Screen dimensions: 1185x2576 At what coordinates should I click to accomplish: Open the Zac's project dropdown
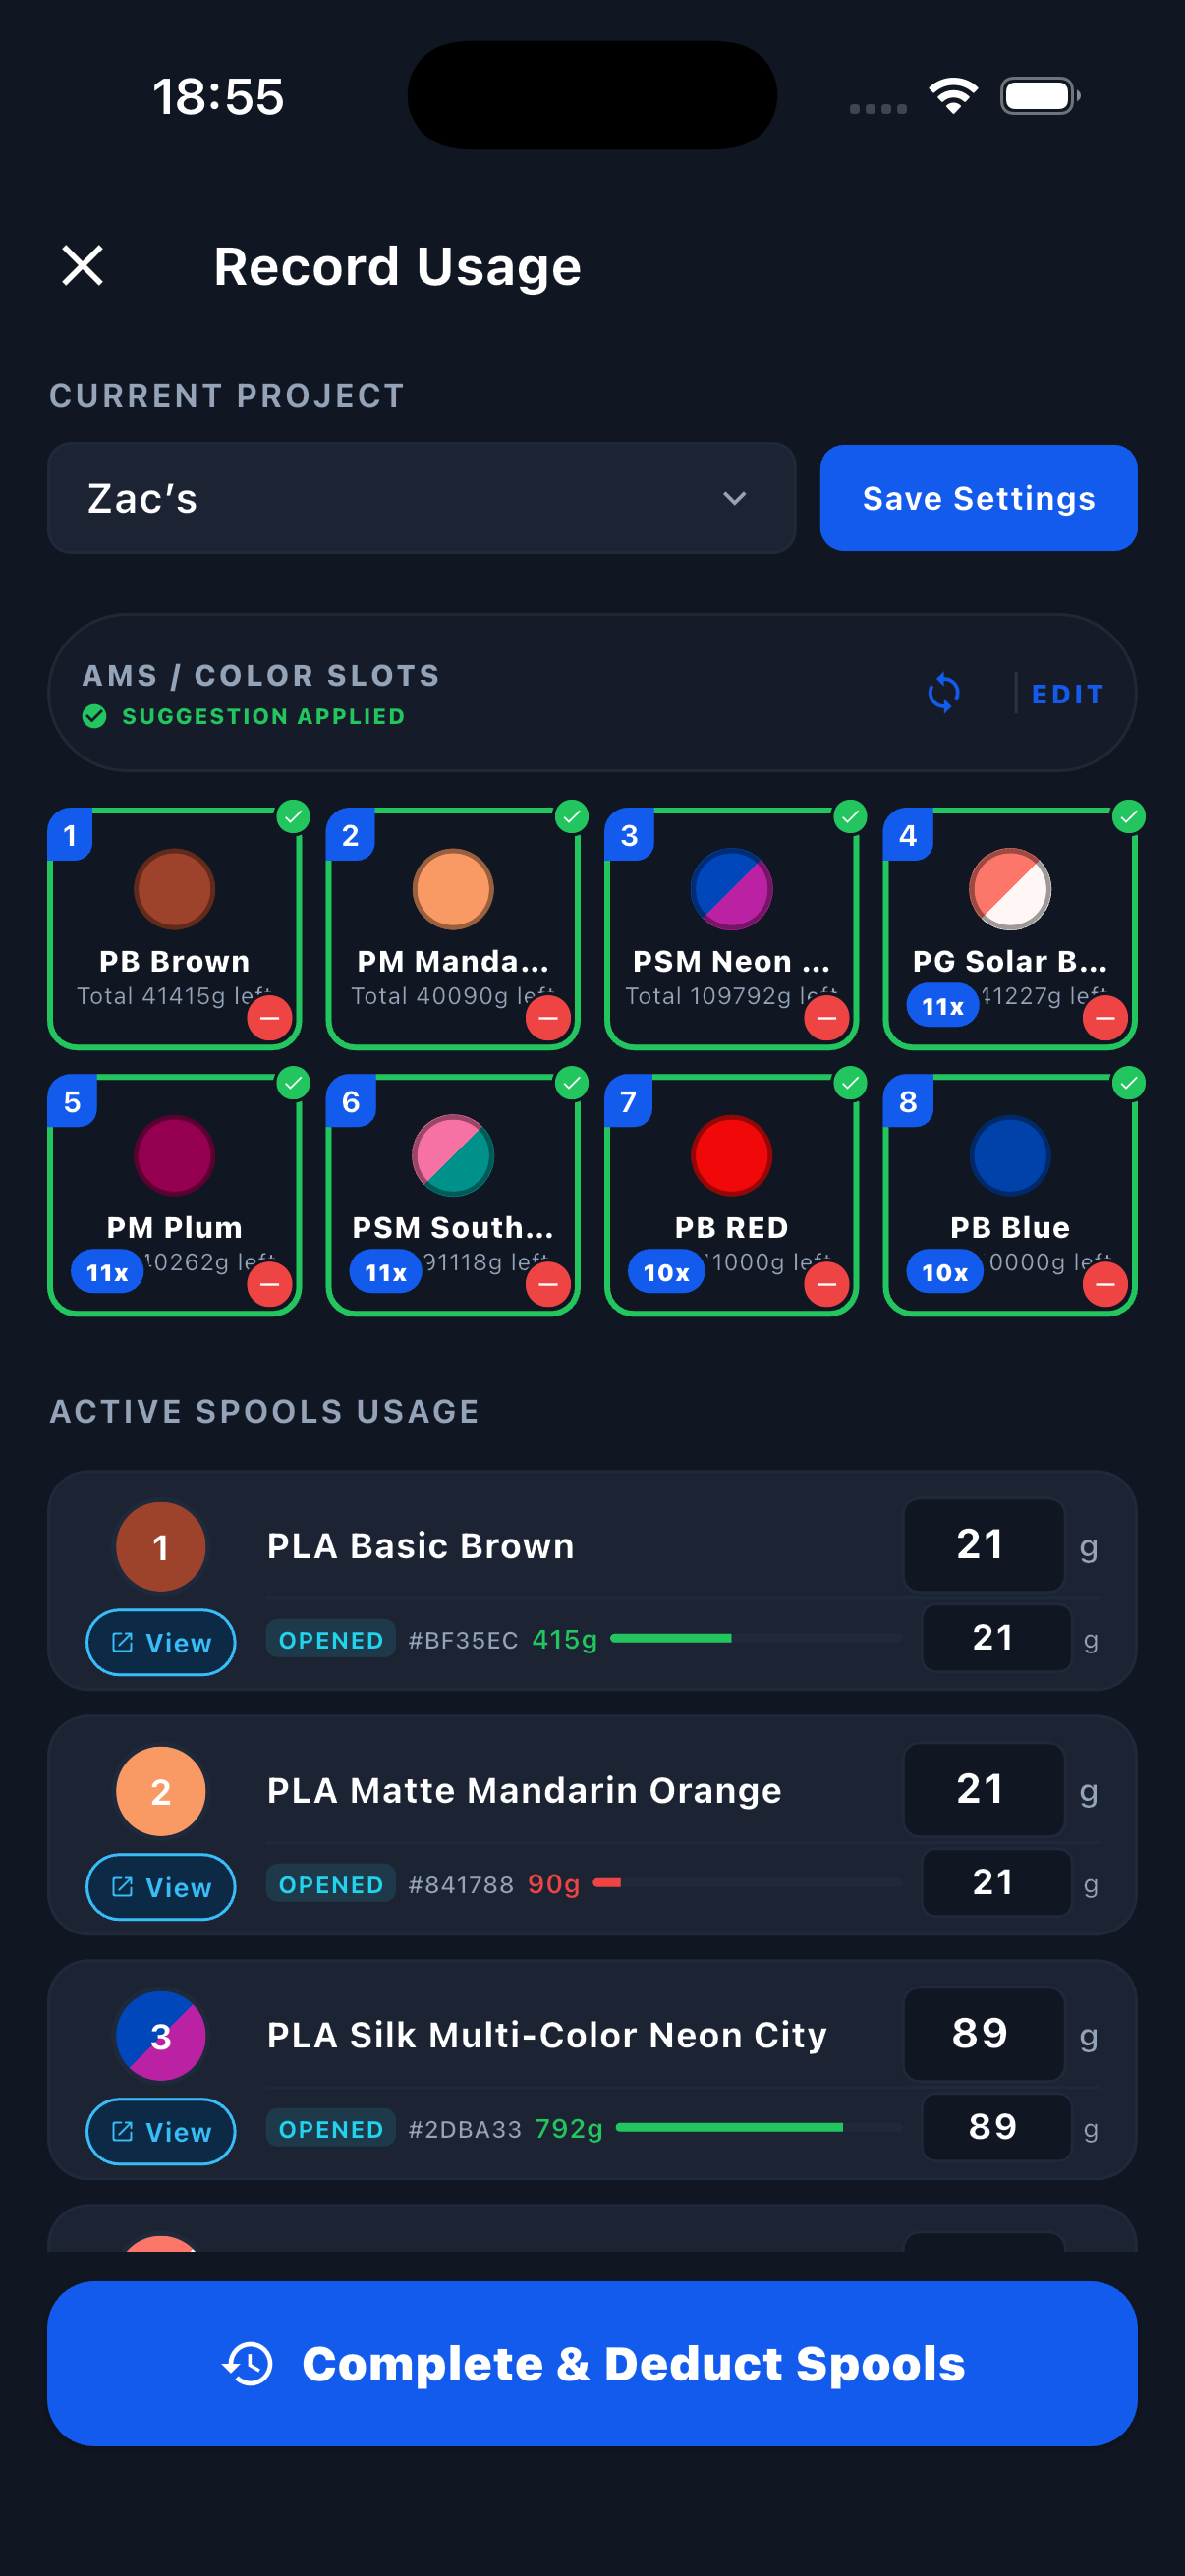(421, 498)
